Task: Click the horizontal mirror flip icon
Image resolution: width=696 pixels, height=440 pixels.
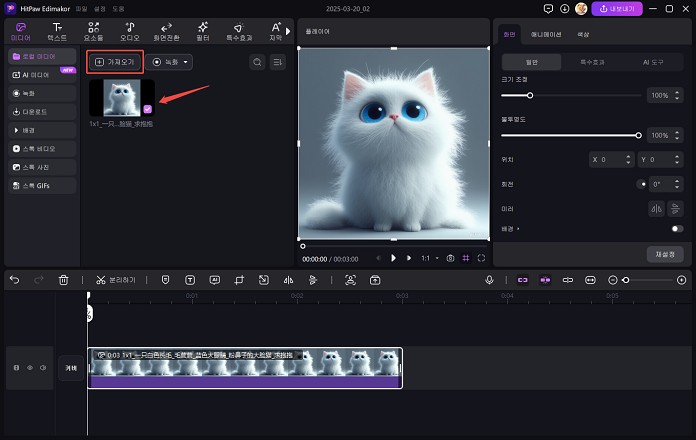Action: coord(657,208)
